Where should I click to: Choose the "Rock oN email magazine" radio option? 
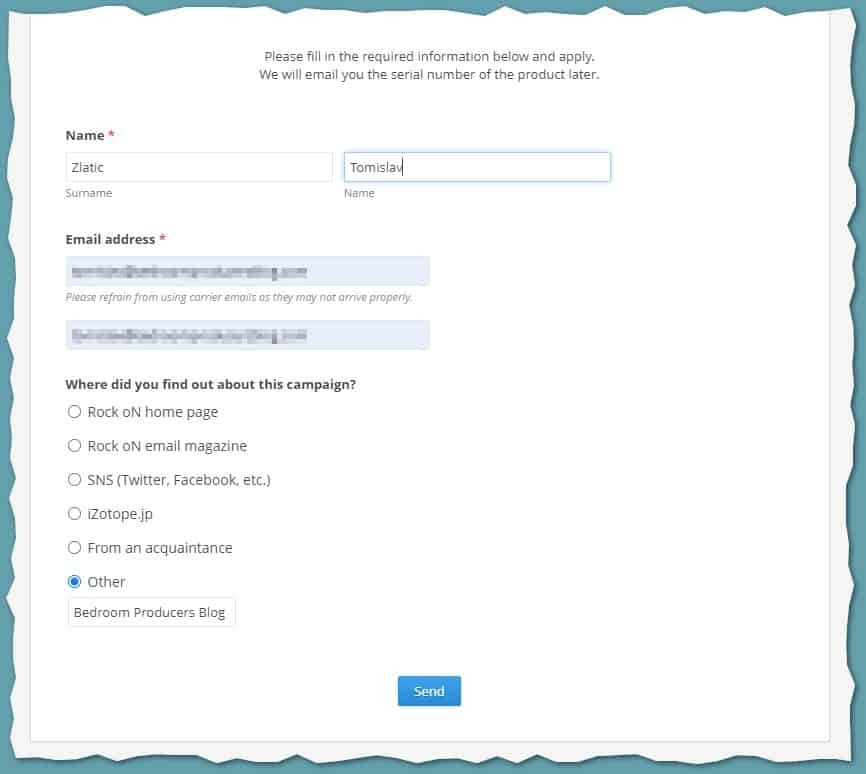click(x=74, y=446)
